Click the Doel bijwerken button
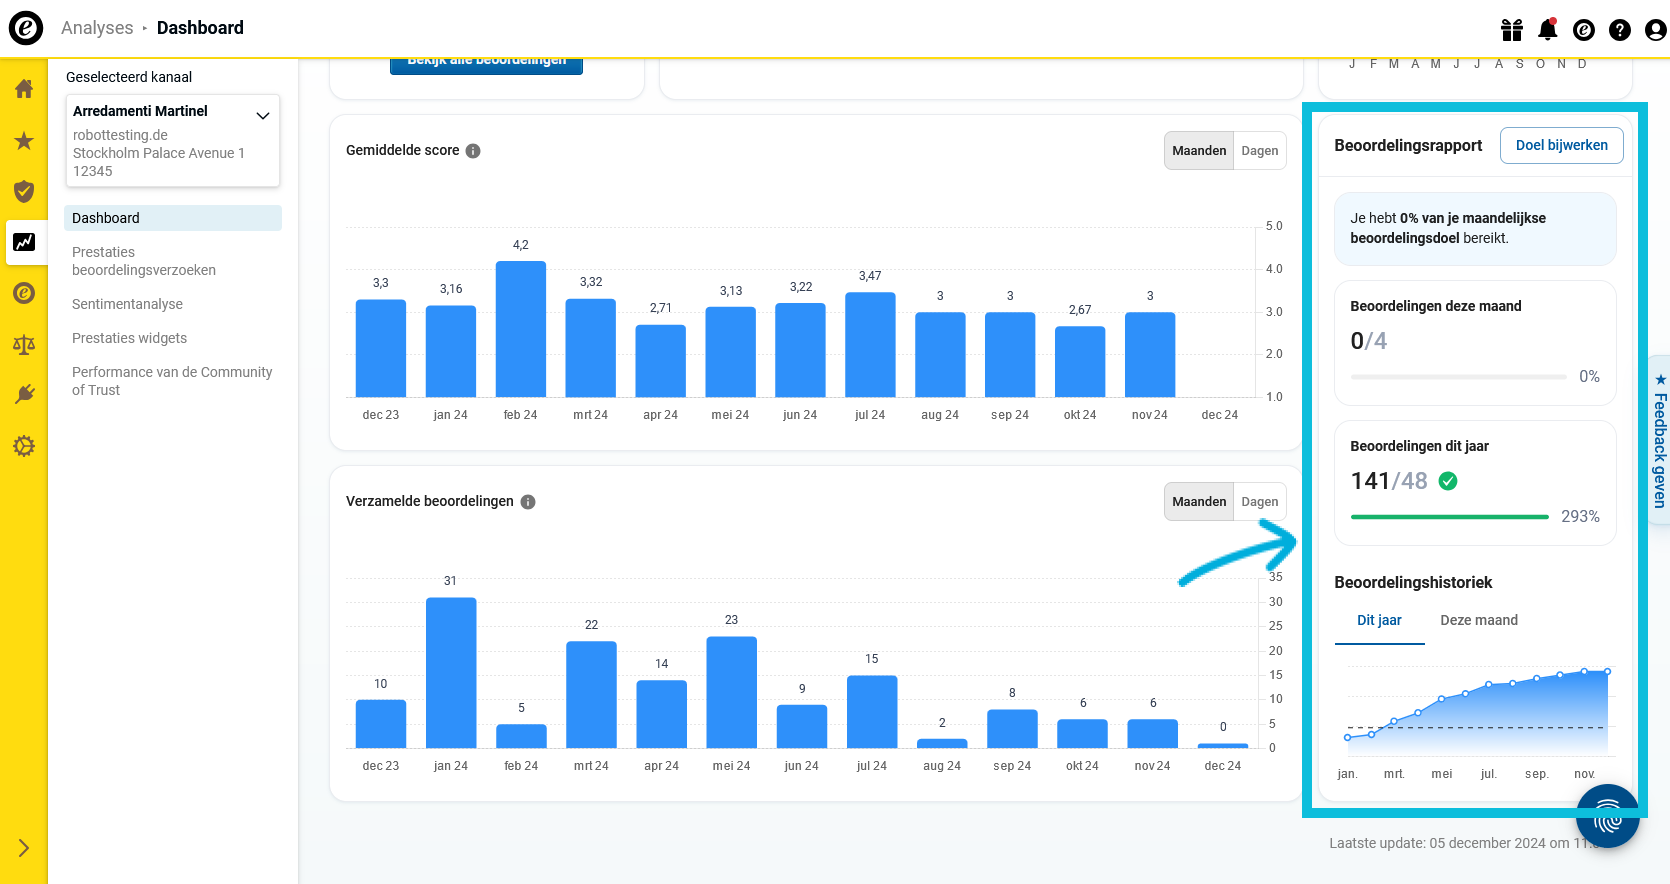Viewport: 1670px width, 884px height. (x=1561, y=145)
